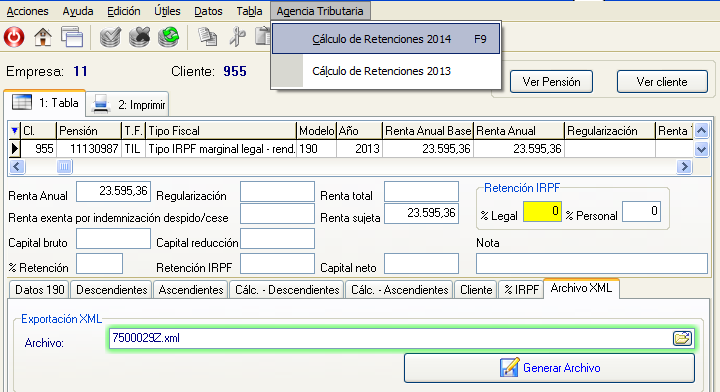Click the red power exit icon
This screenshot has width=720, height=392.
click(x=14, y=37)
